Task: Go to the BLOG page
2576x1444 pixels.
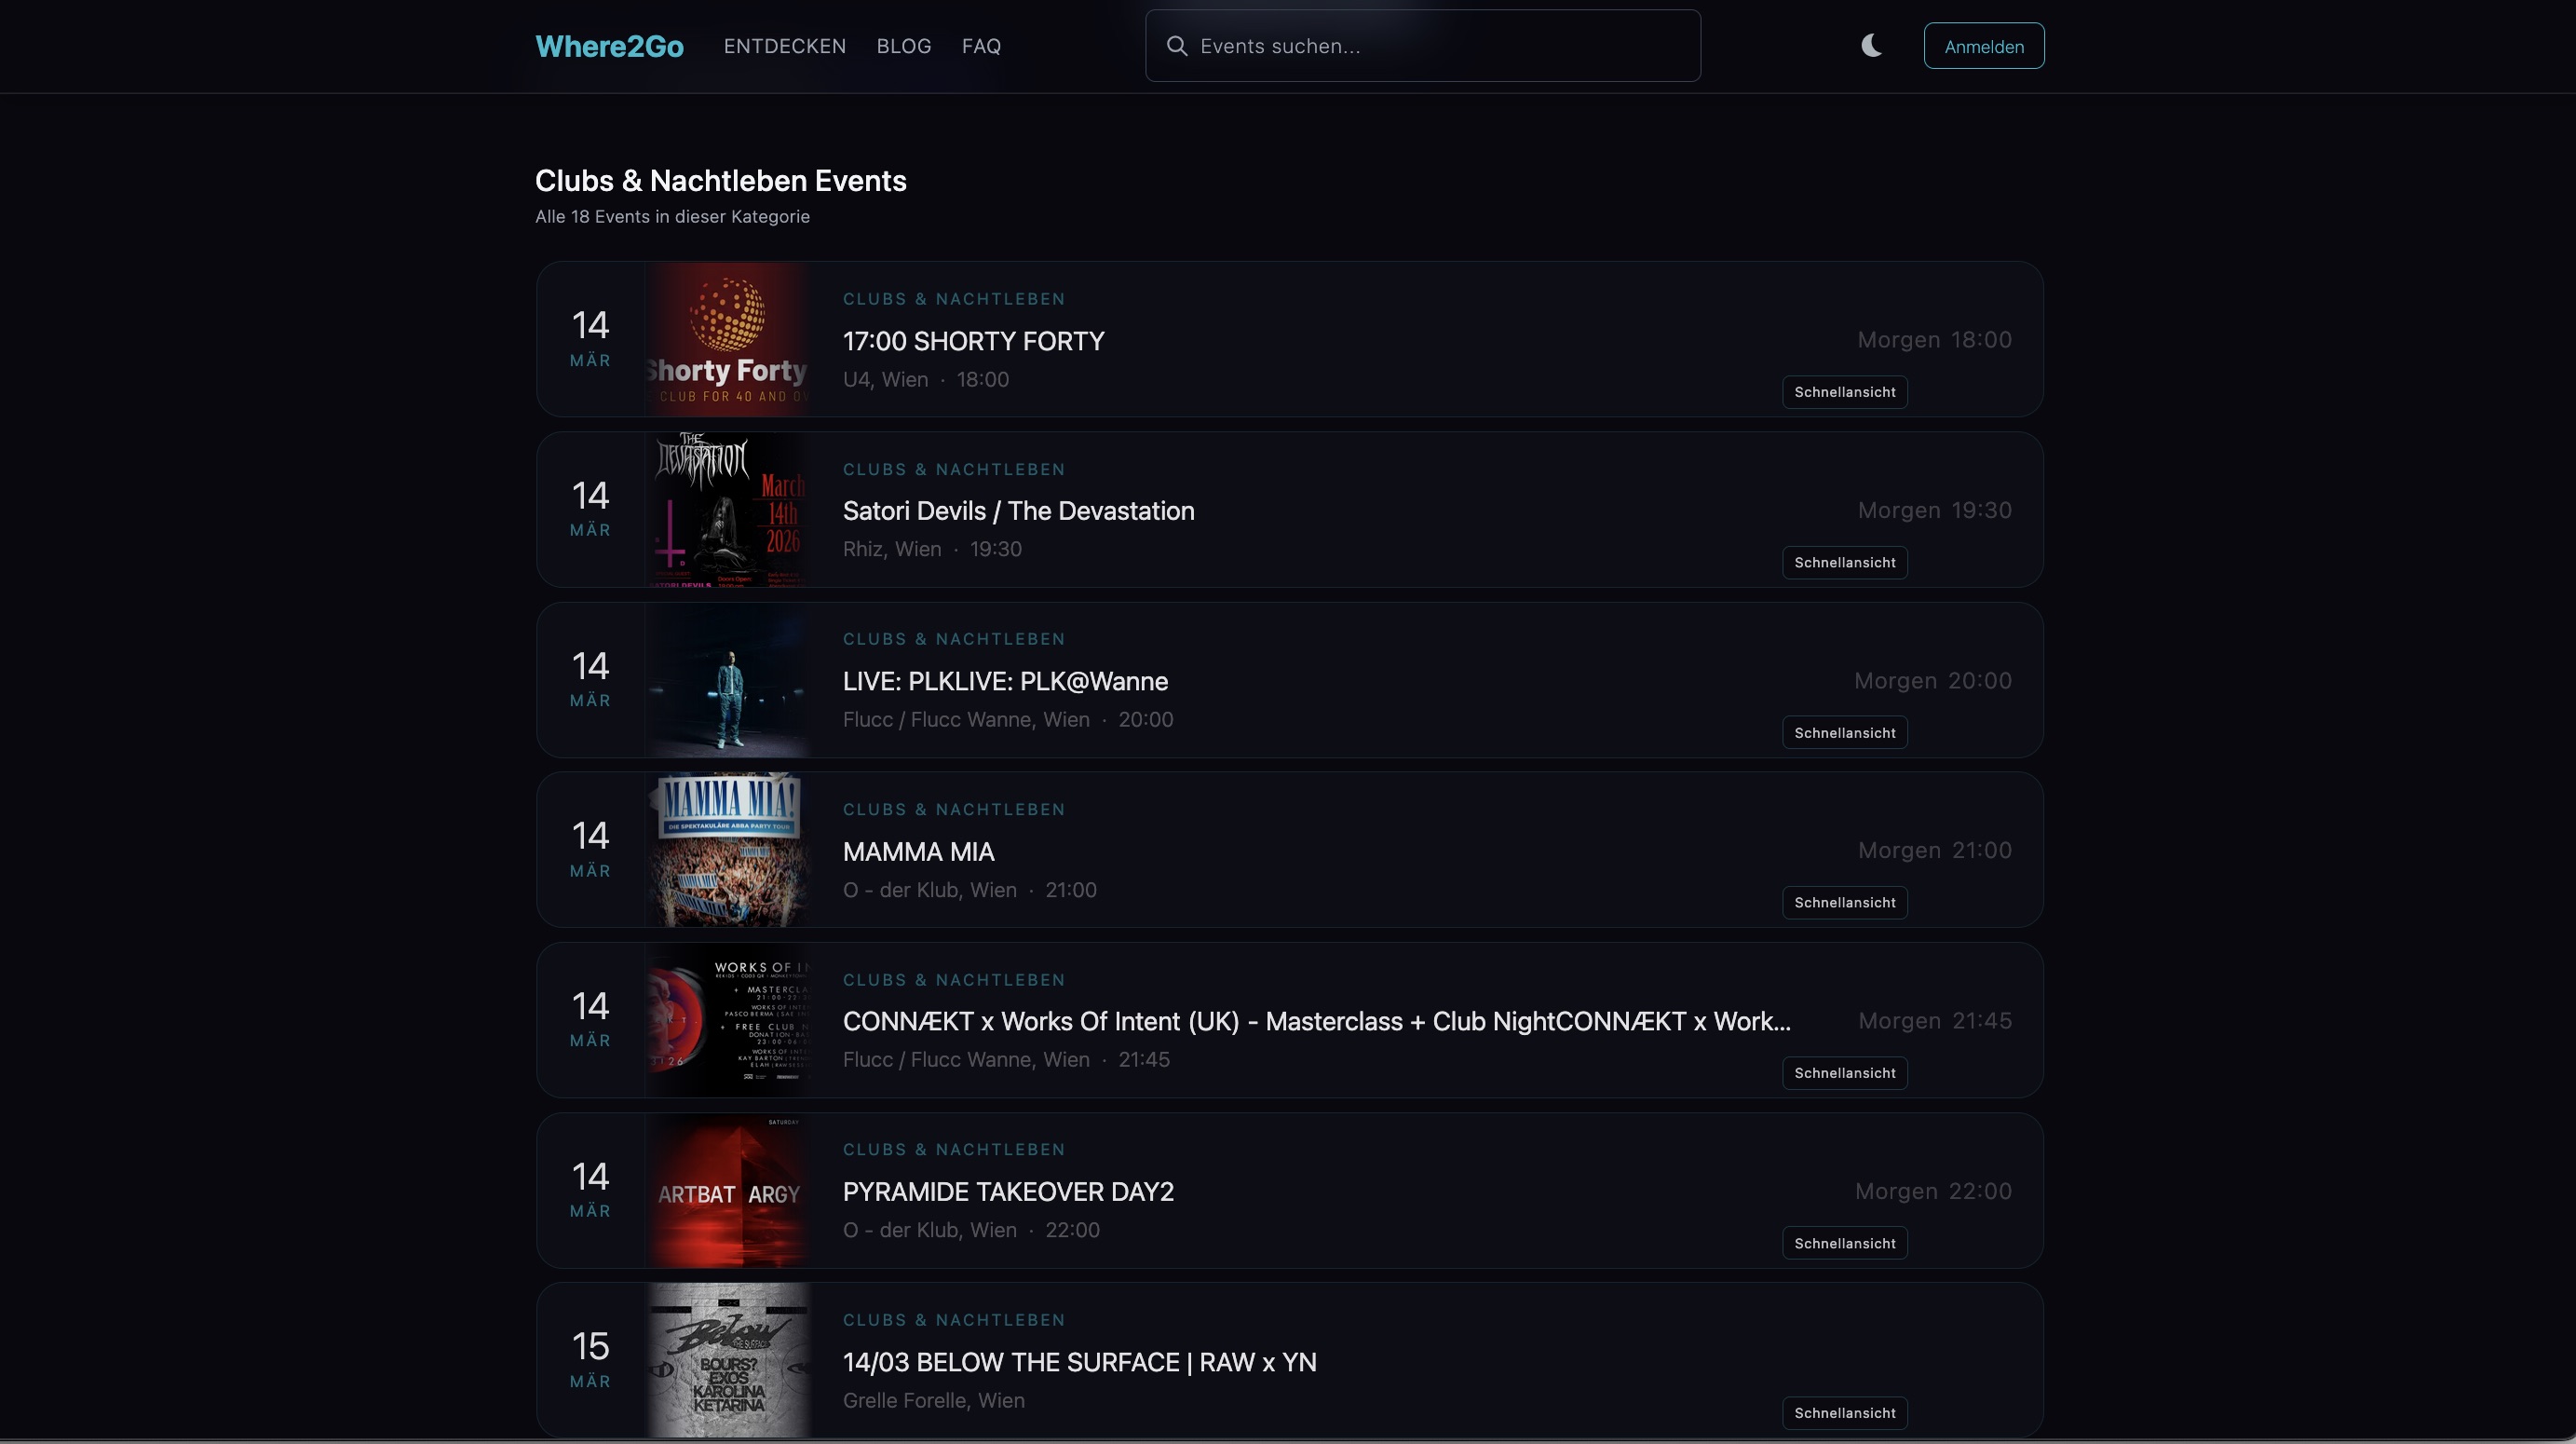Action: pyautogui.click(x=903, y=46)
